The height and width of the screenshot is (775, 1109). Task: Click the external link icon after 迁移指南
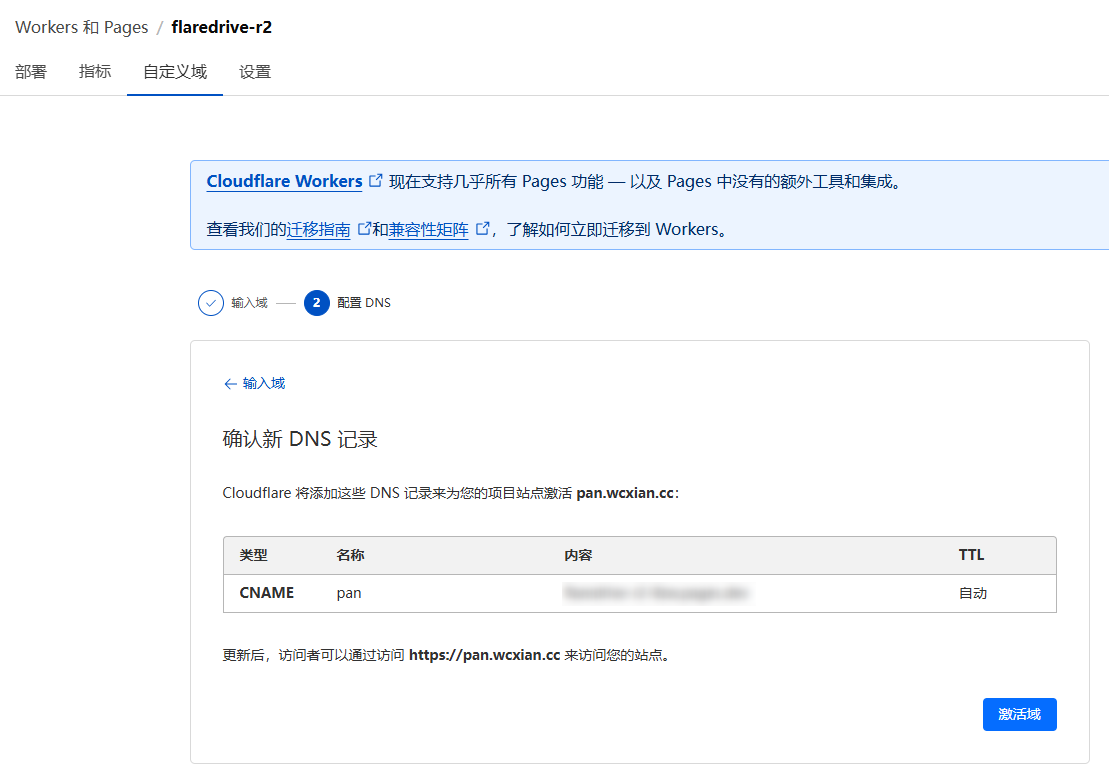click(364, 229)
